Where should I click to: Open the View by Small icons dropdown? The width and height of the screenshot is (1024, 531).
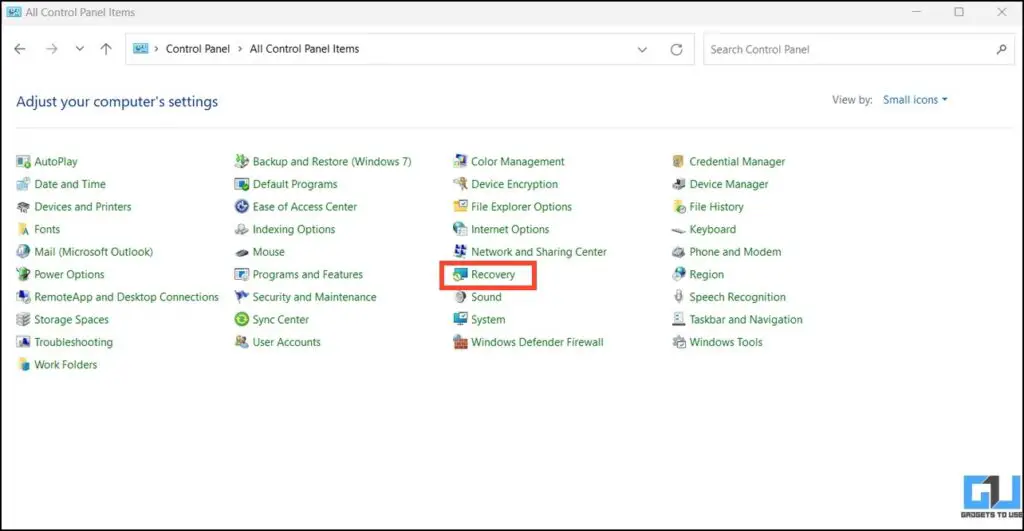(x=914, y=100)
